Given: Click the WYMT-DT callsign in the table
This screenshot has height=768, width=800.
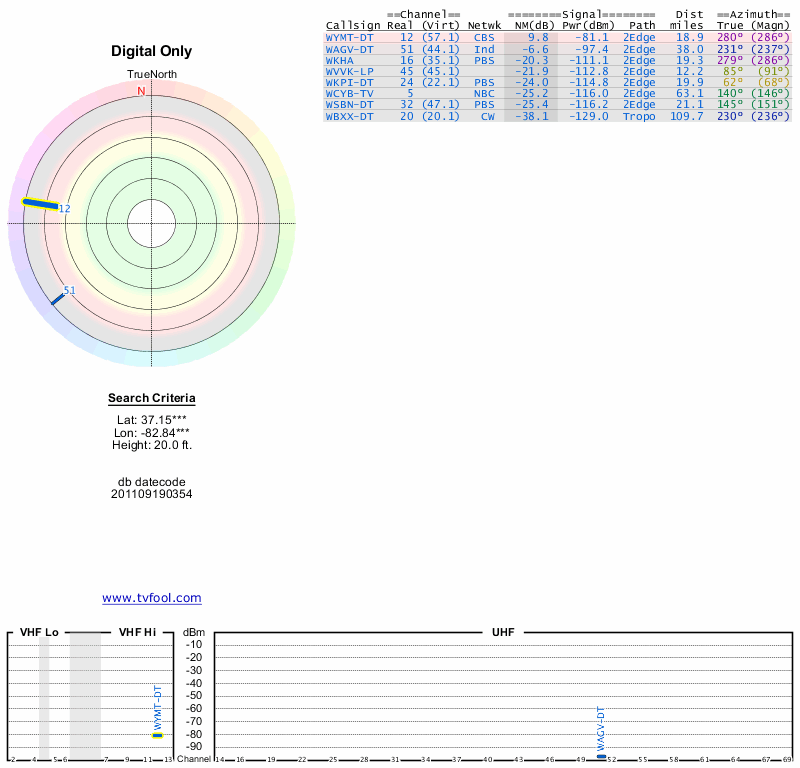Looking at the screenshot, I should (x=349, y=37).
